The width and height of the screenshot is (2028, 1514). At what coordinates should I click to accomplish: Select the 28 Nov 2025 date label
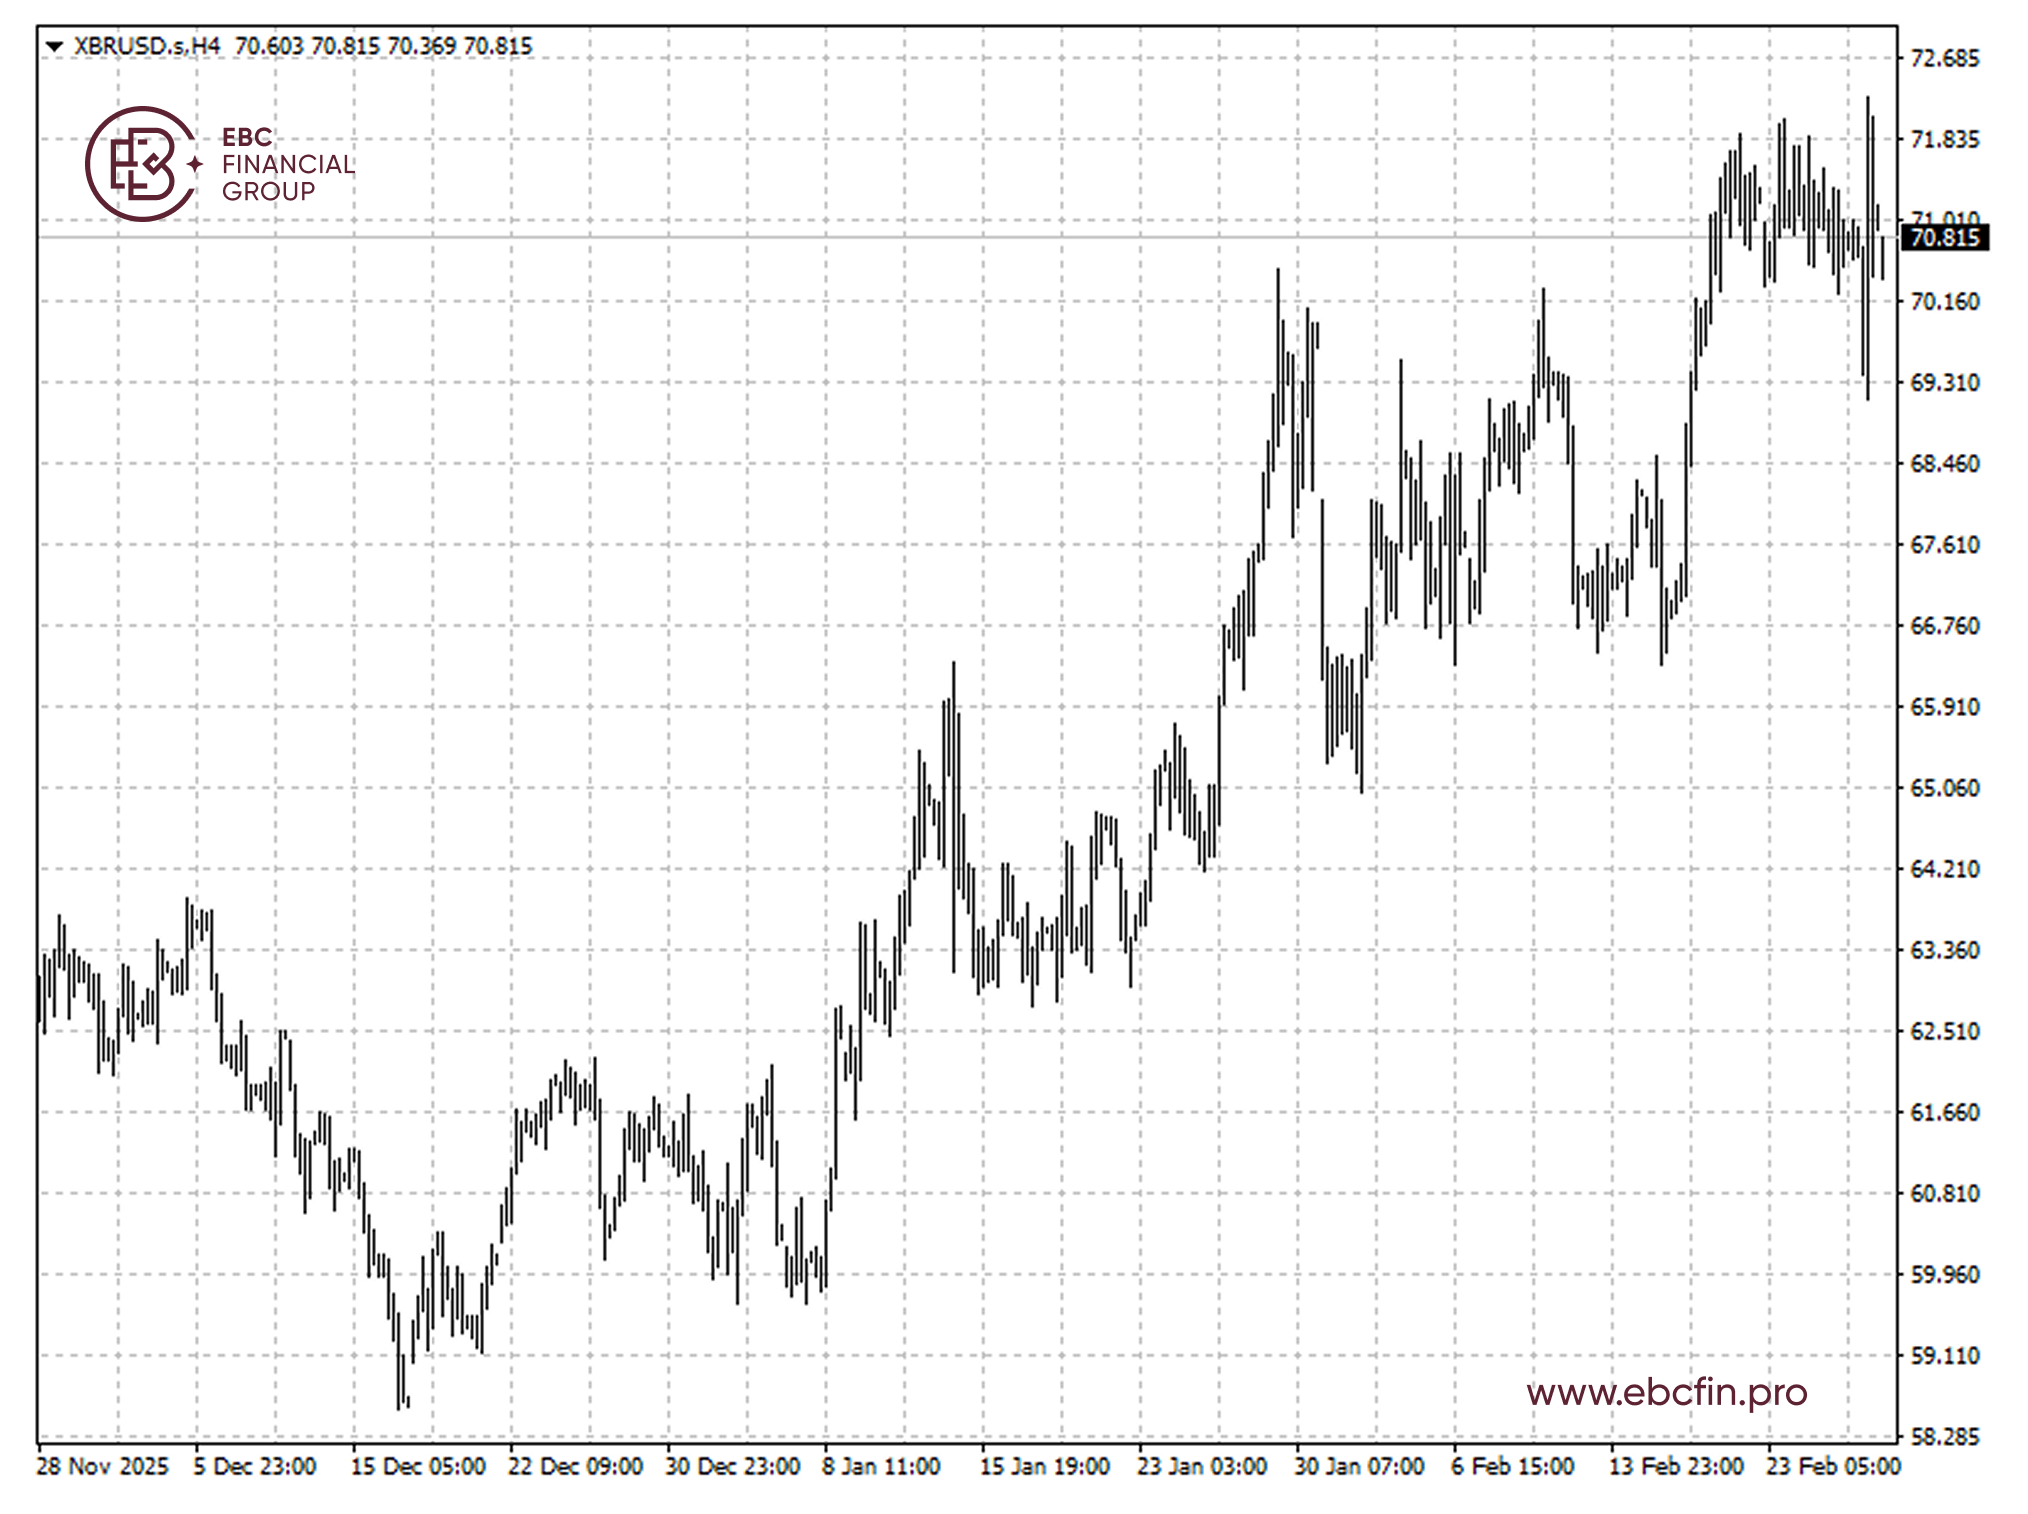[x=102, y=1466]
